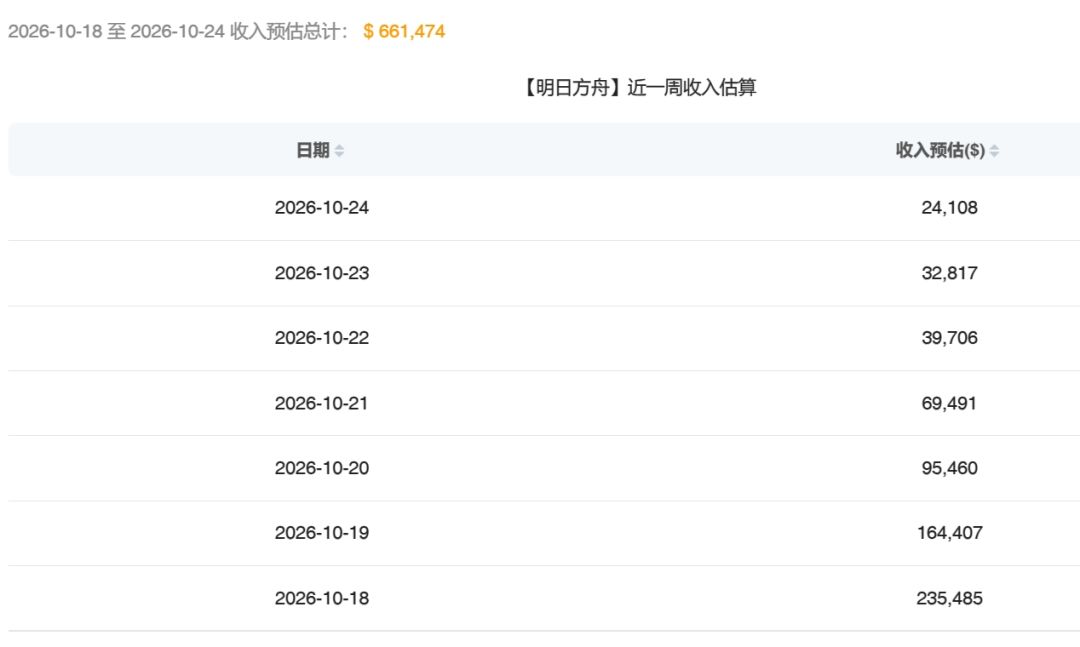Screen dimensions: 1080x647
Task: Select date cell 2026-10-18
Action: coord(322,598)
